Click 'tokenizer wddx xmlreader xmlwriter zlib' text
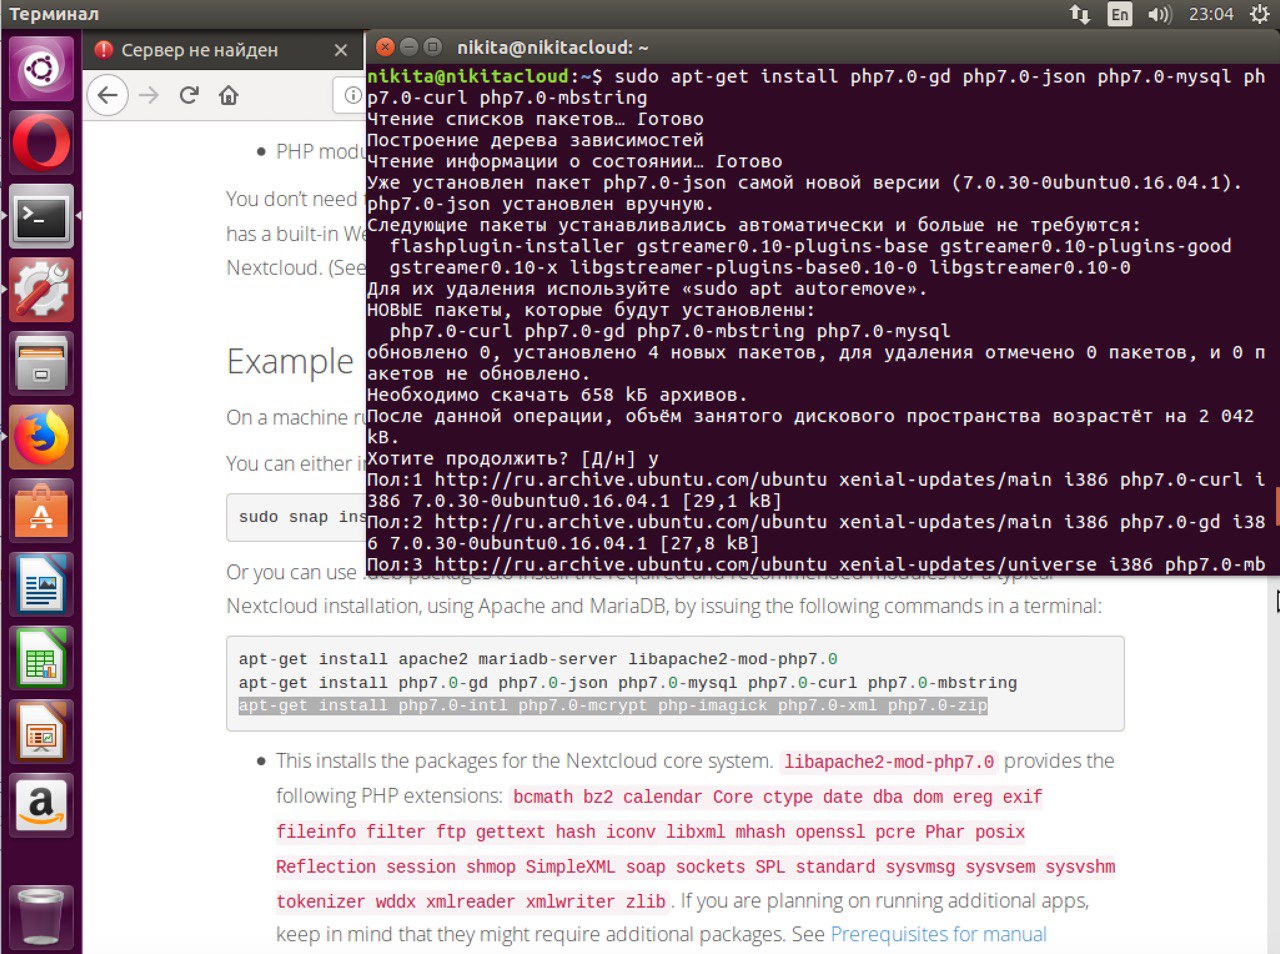 pyautogui.click(x=471, y=902)
